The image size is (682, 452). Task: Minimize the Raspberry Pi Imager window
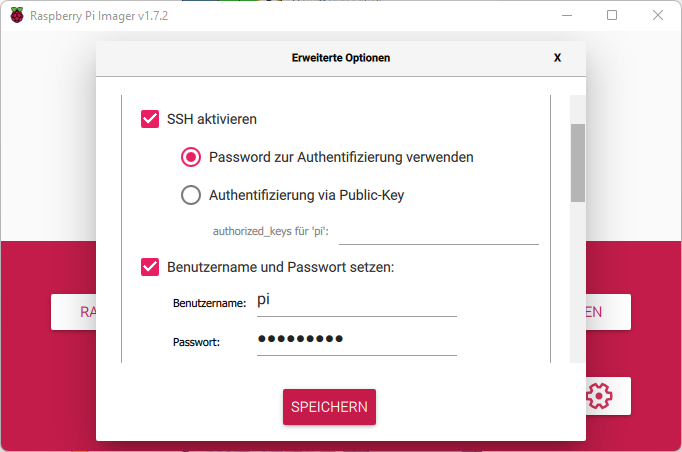point(564,15)
